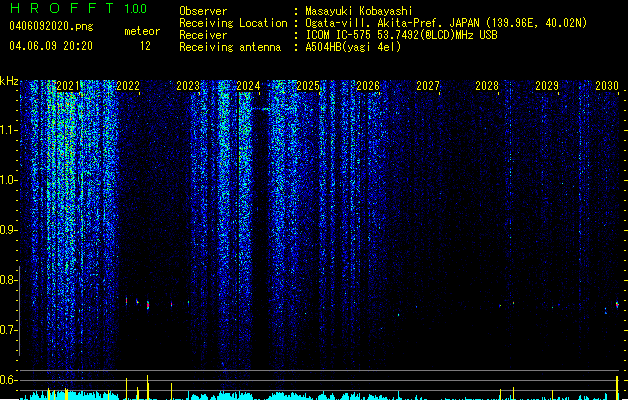Click the 2024 time axis label

(x=248, y=86)
